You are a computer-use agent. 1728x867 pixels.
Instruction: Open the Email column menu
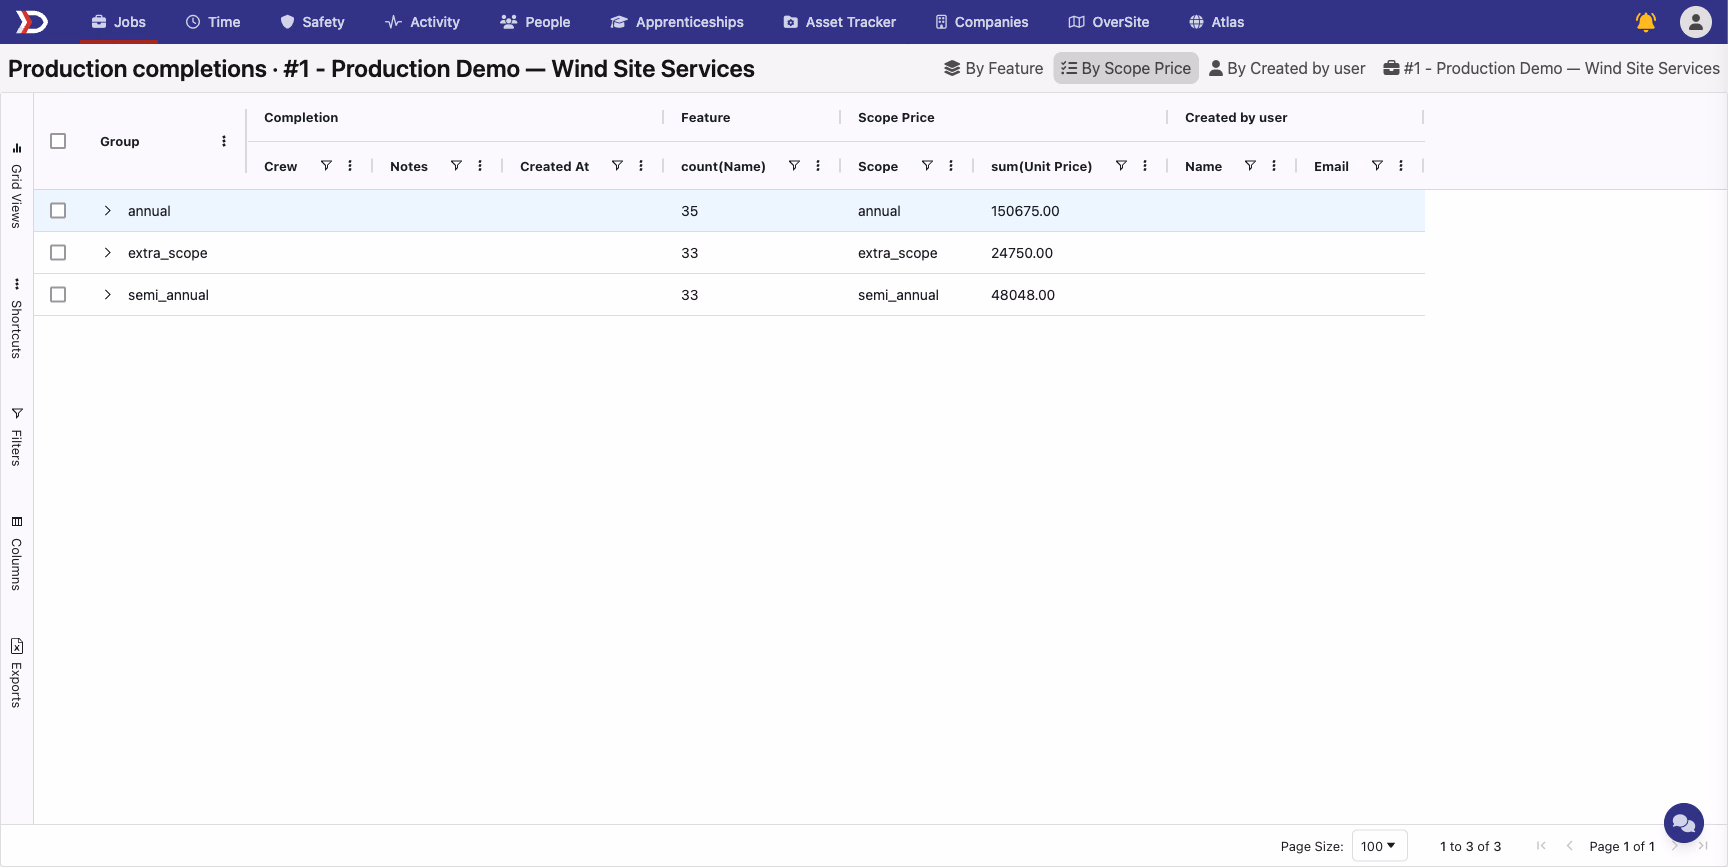point(1401,166)
